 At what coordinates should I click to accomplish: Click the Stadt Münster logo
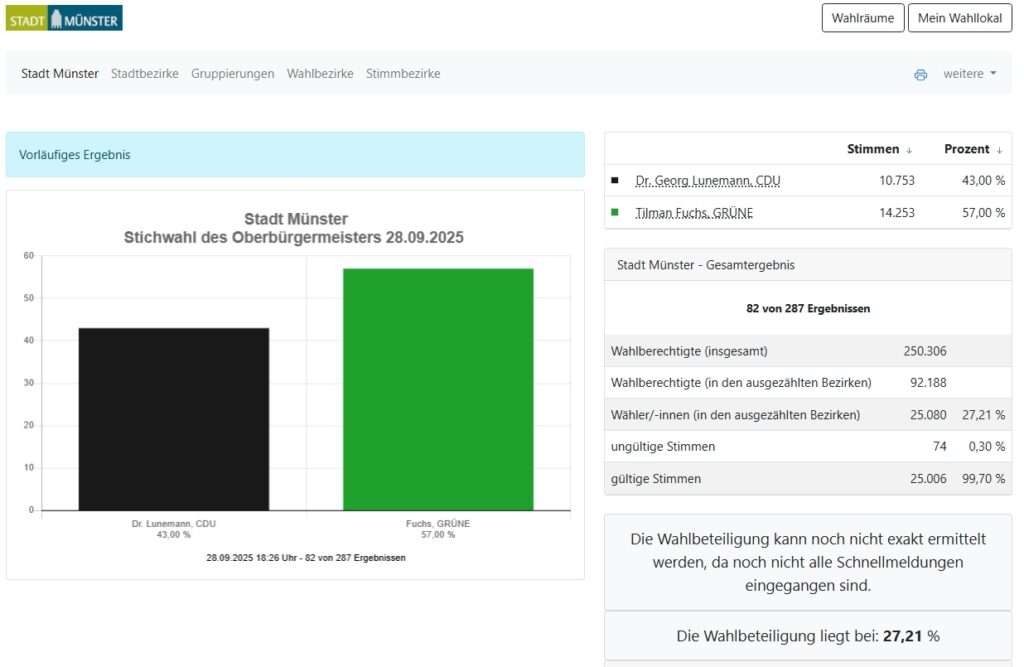pyautogui.click(x=64, y=18)
